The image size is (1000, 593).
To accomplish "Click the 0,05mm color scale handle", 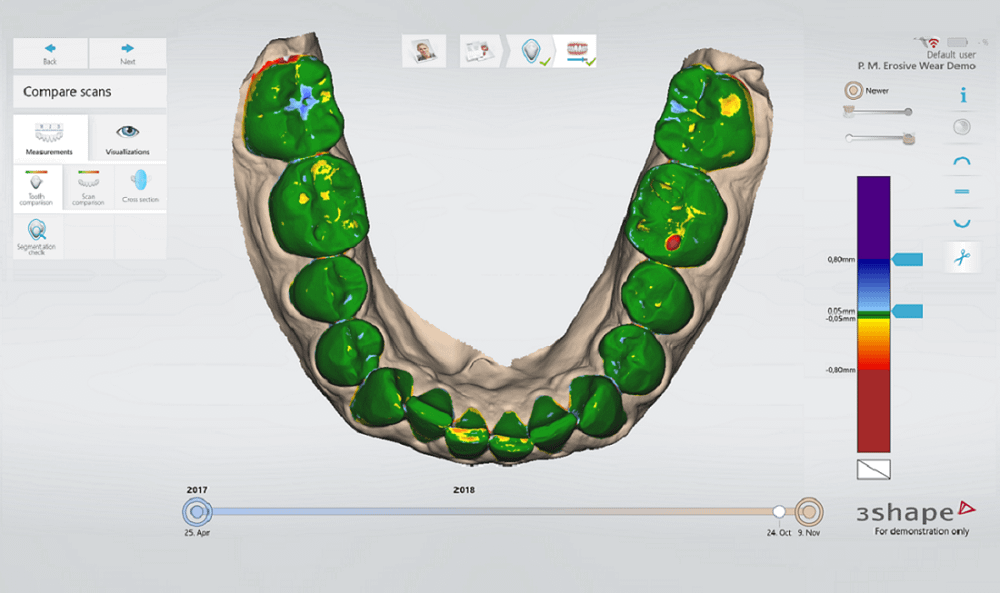I will pyautogui.click(x=905, y=311).
